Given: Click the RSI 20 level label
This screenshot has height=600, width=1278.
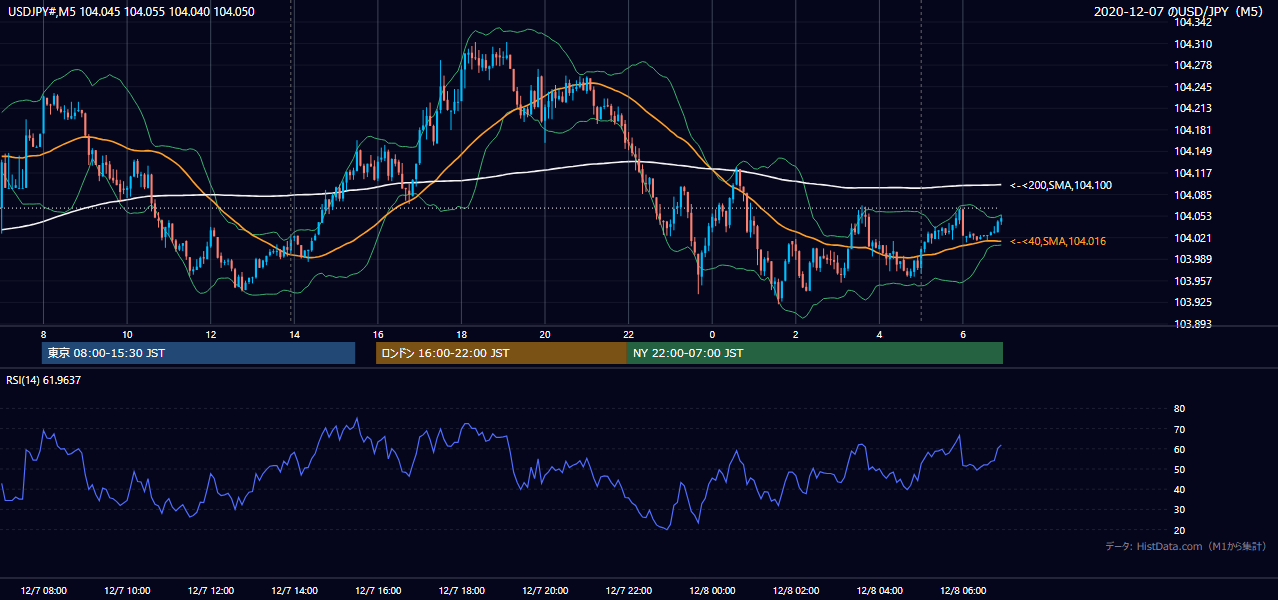Looking at the screenshot, I should point(1179,530).
